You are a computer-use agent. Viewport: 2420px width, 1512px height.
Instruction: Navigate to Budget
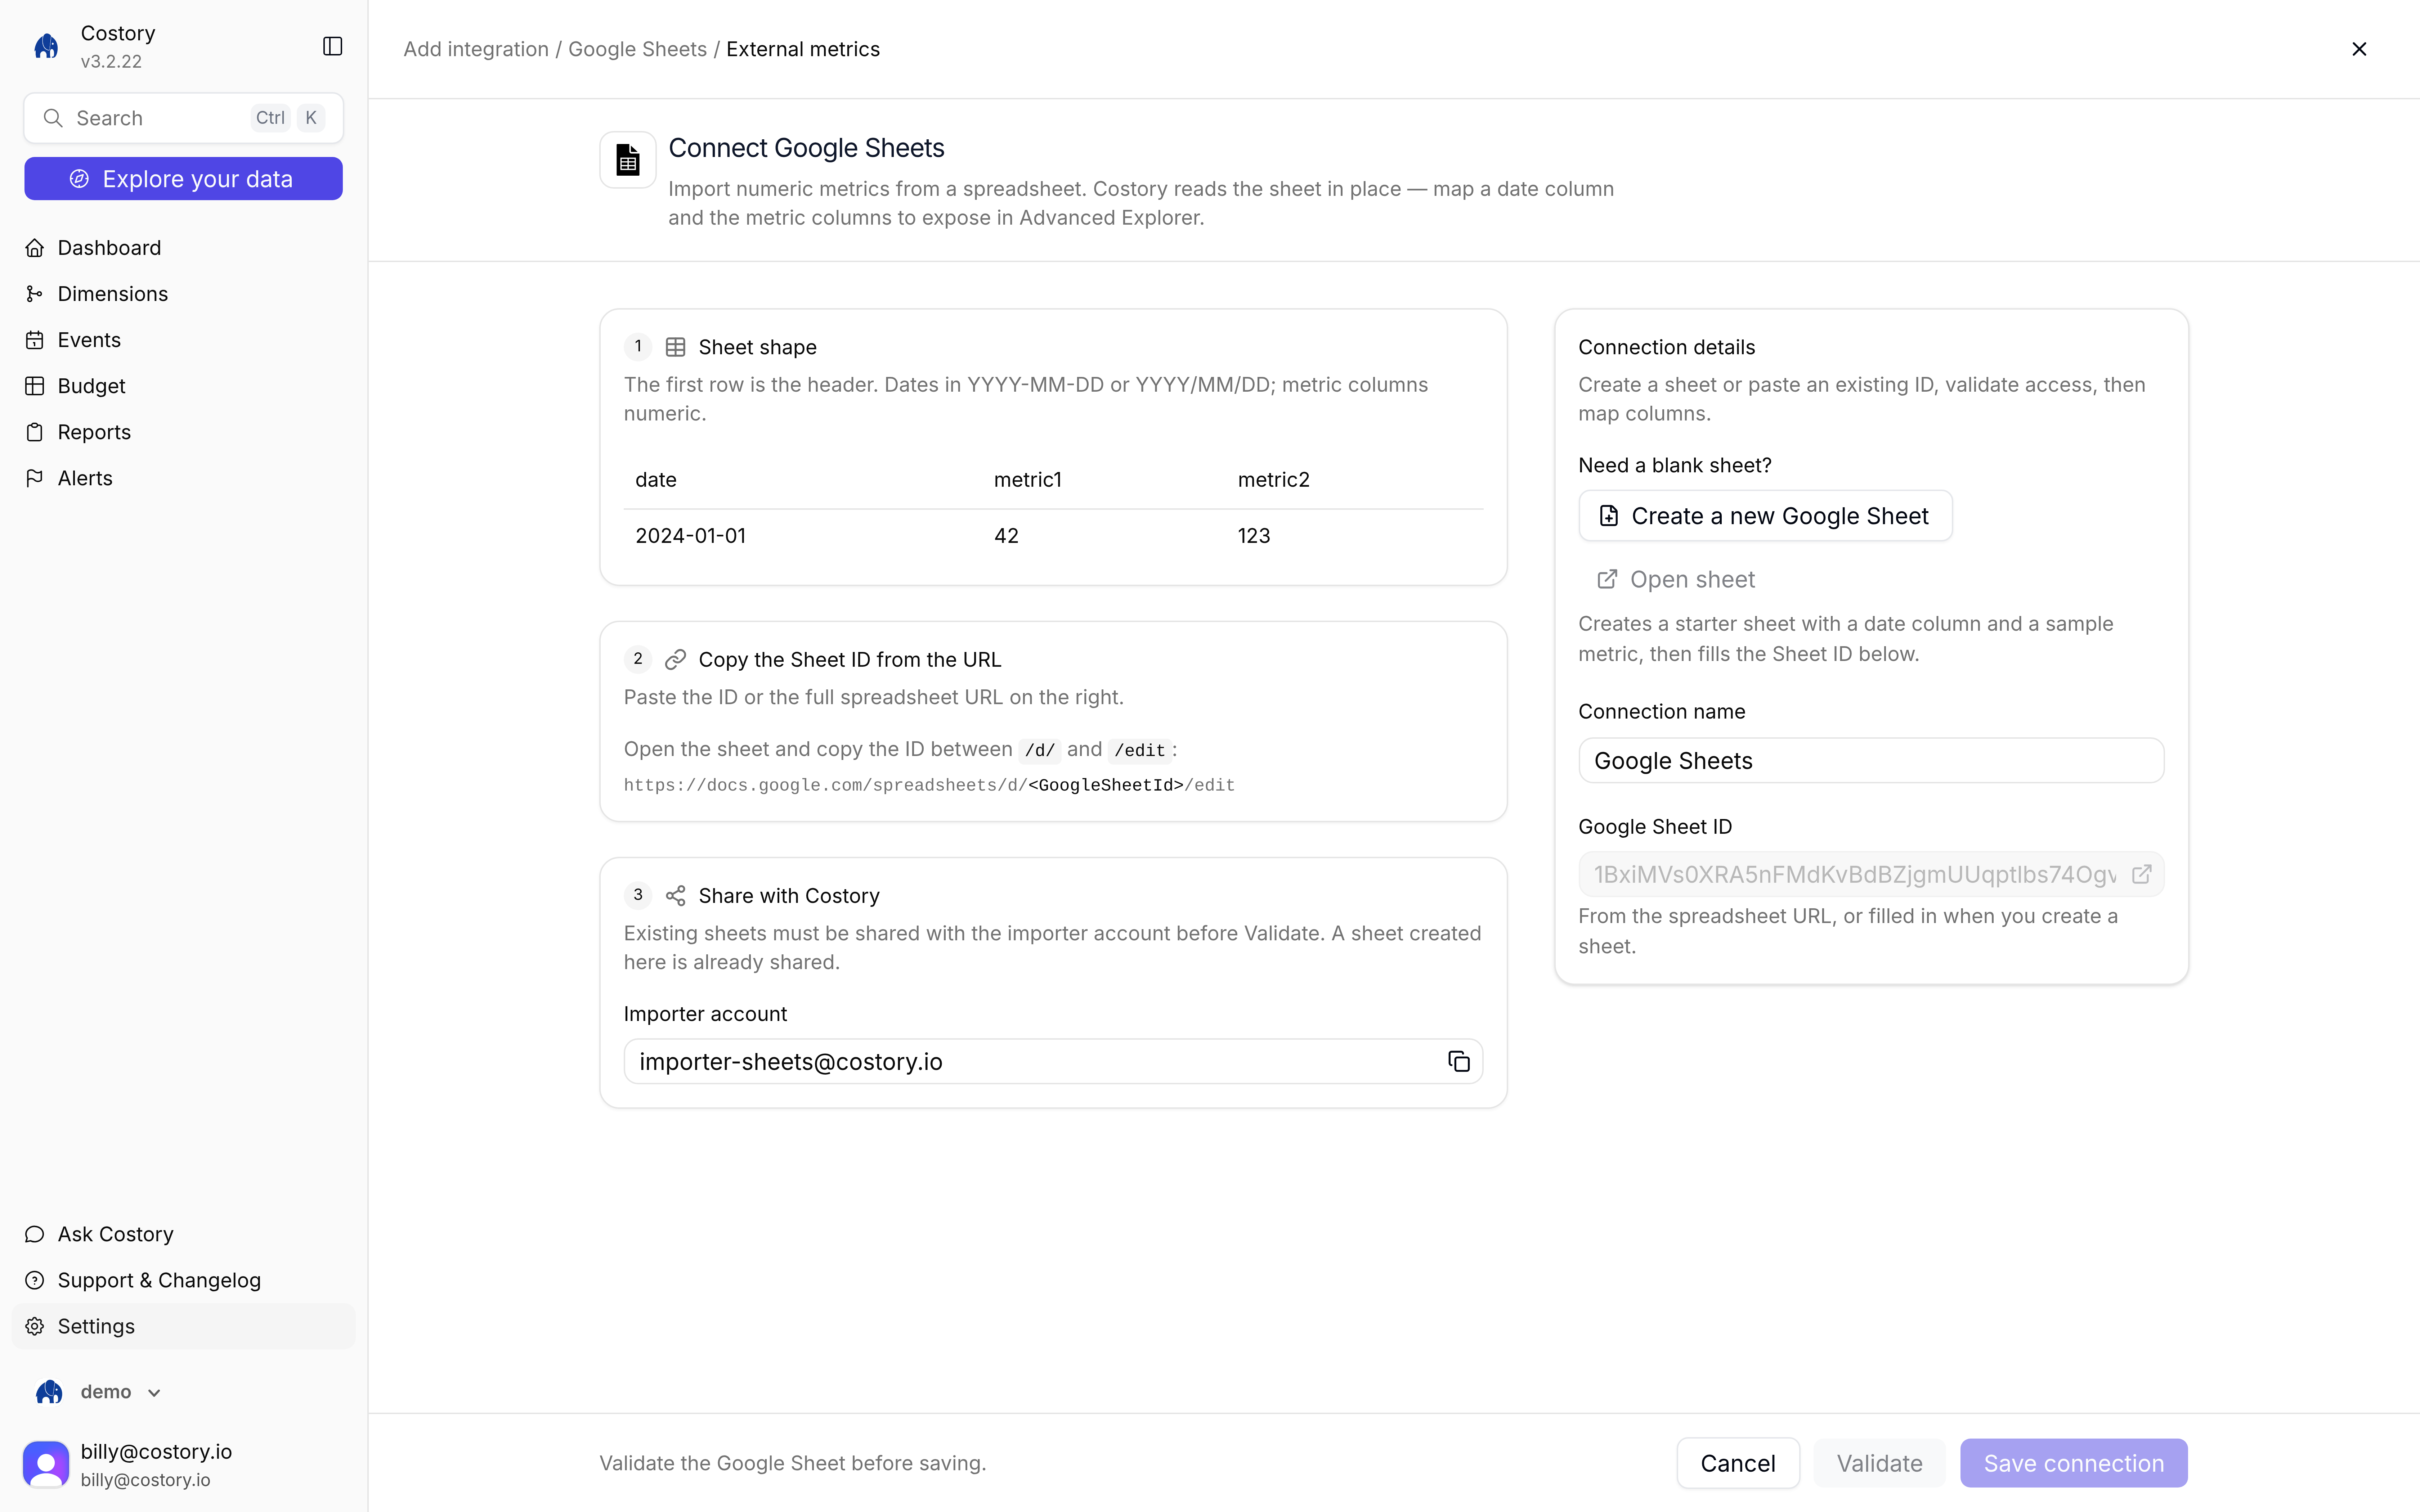click(x=184, y=386)
